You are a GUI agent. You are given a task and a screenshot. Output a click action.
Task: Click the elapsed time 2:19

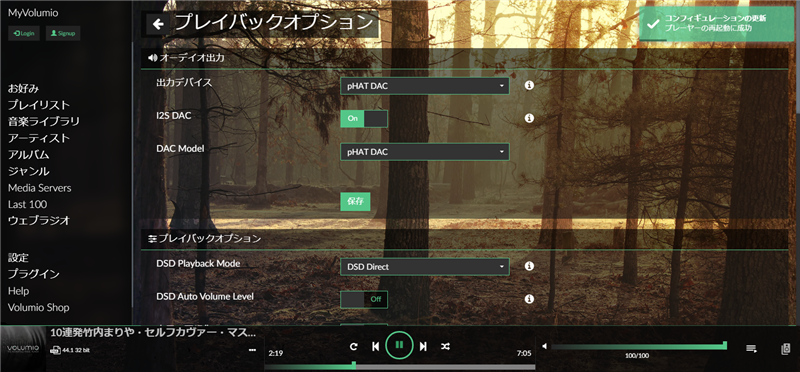(x=276, y=353)
